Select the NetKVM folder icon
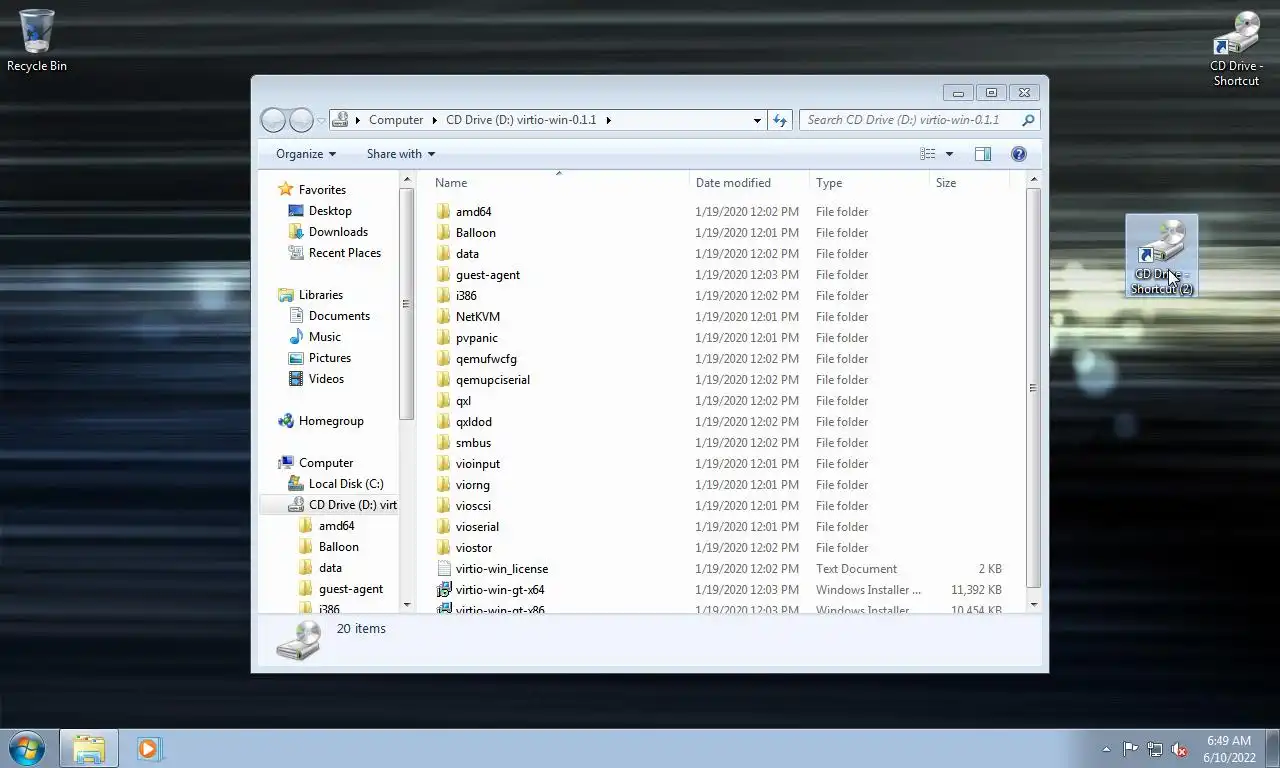The height and width of the screenshot is (768, 1280). click(x=444, y=317)
